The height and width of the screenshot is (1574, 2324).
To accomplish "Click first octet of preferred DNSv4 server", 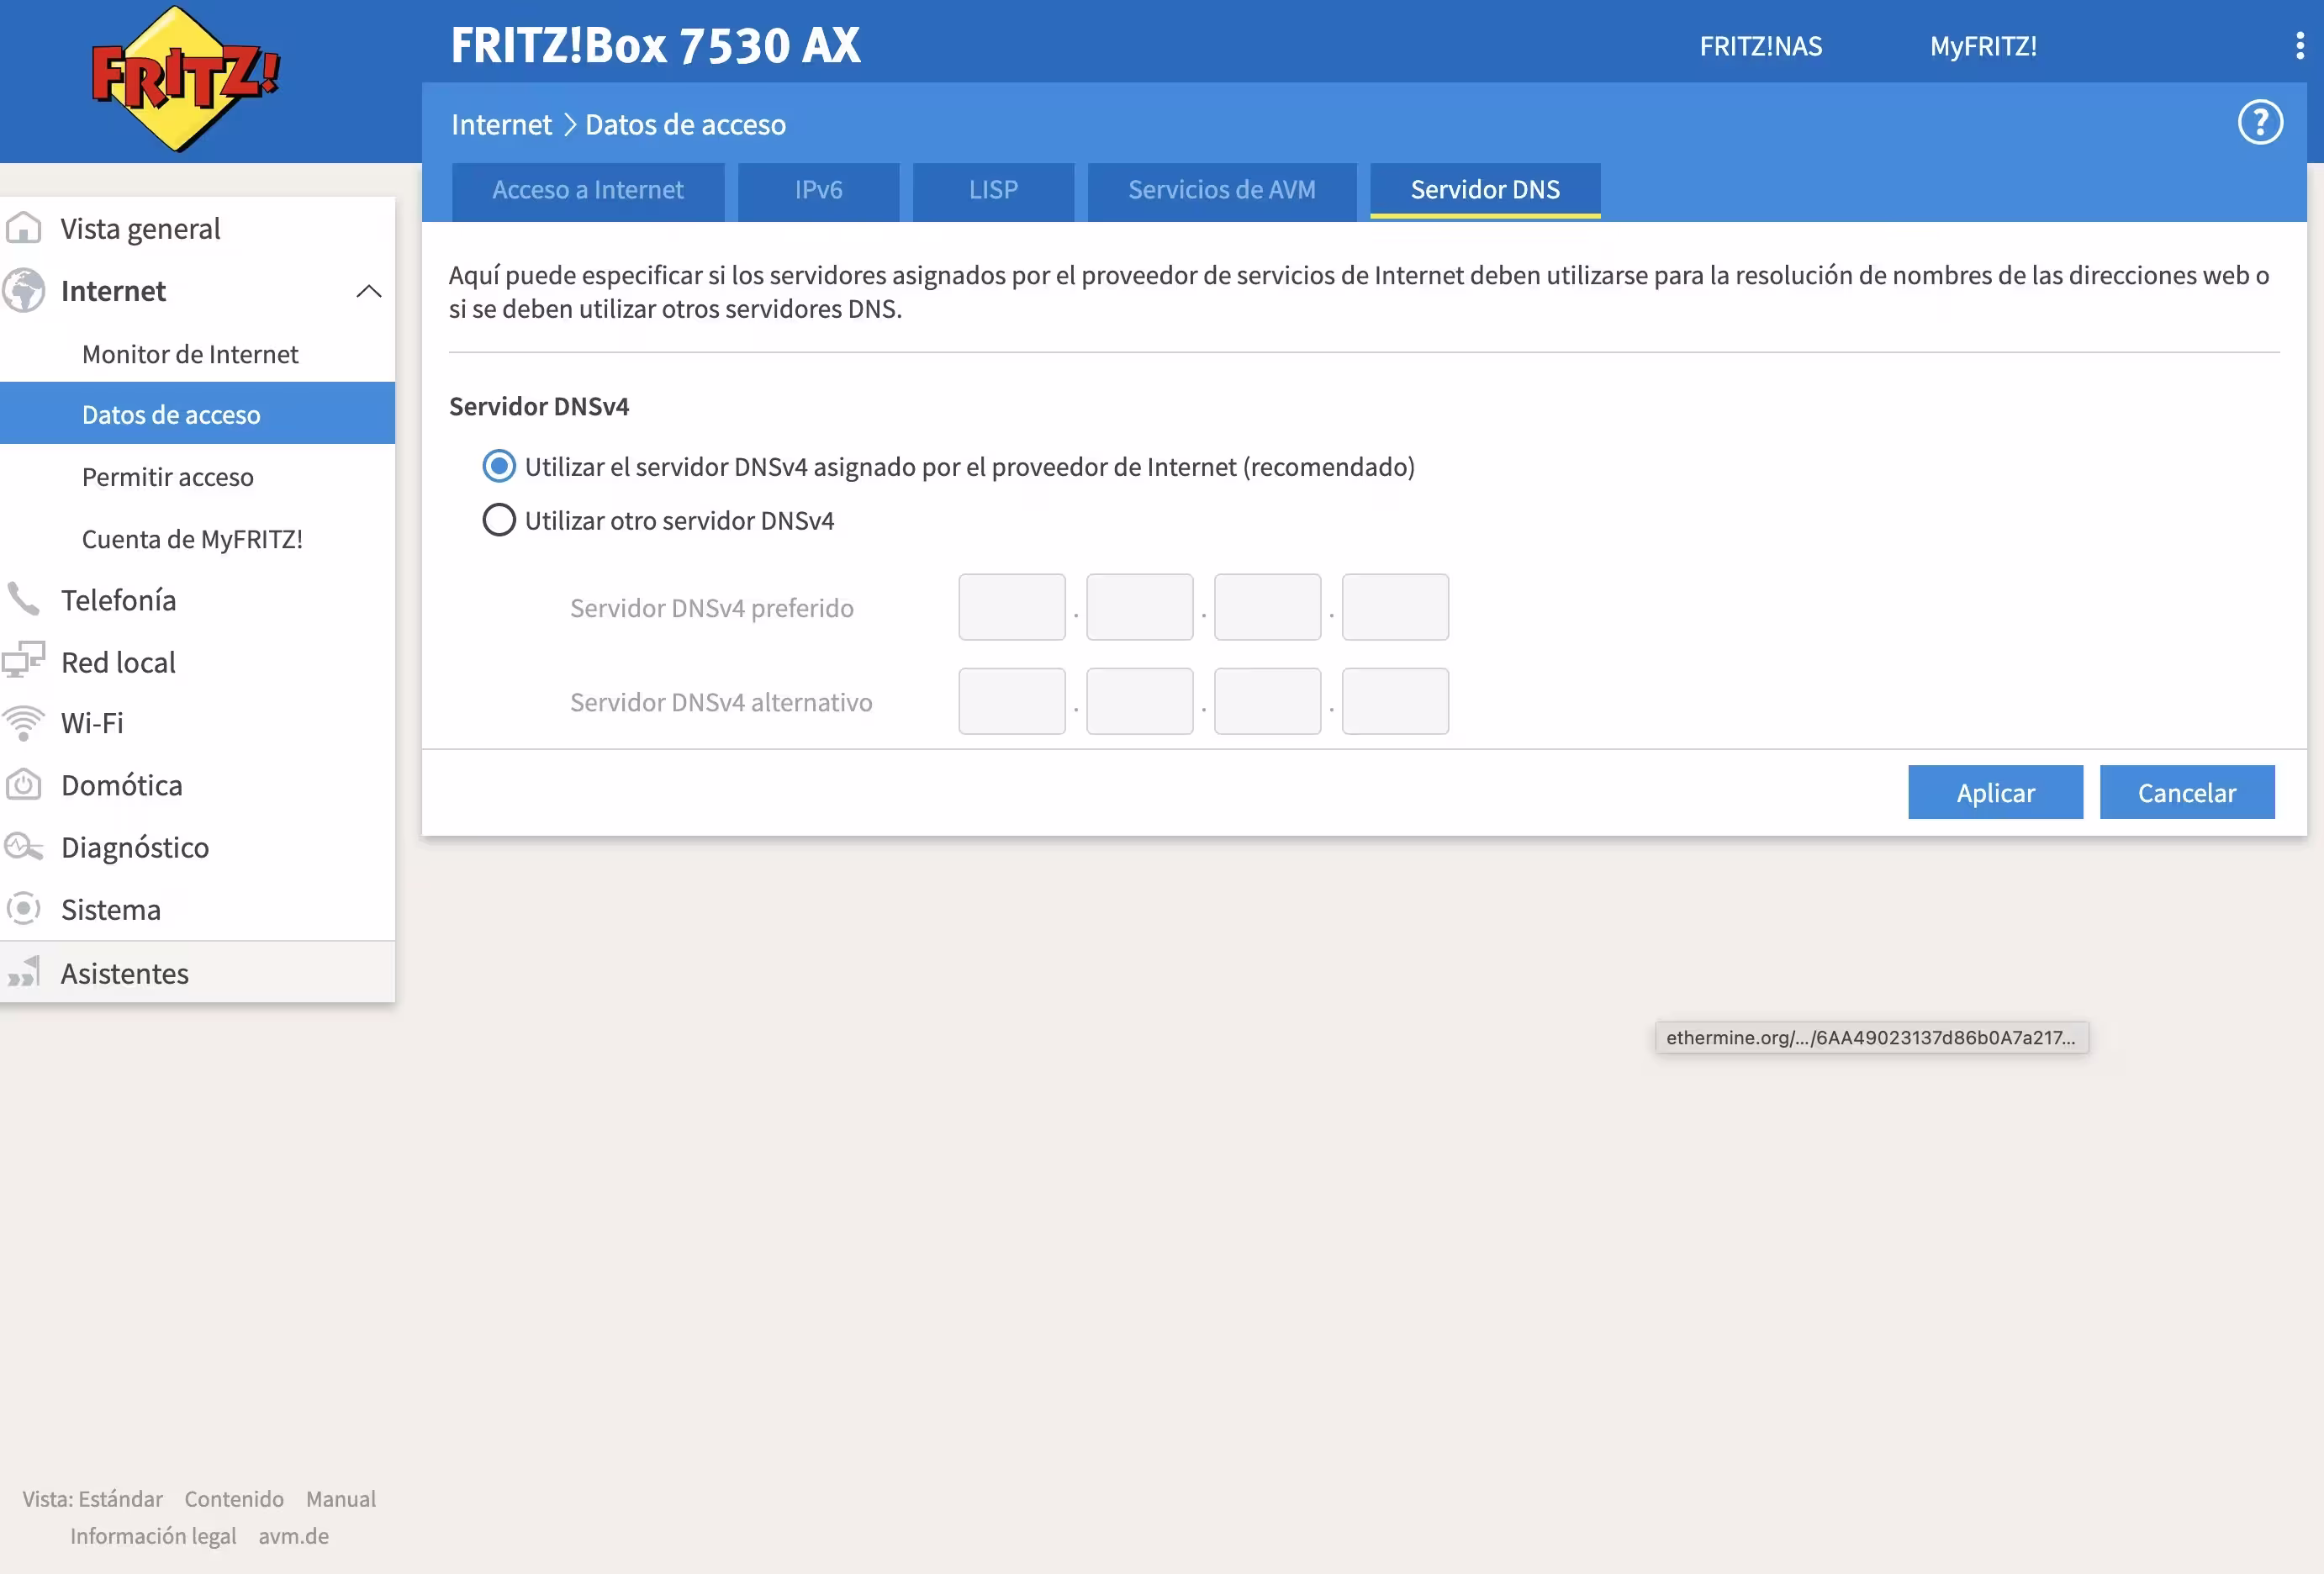I will click(x=1012, y=607).
